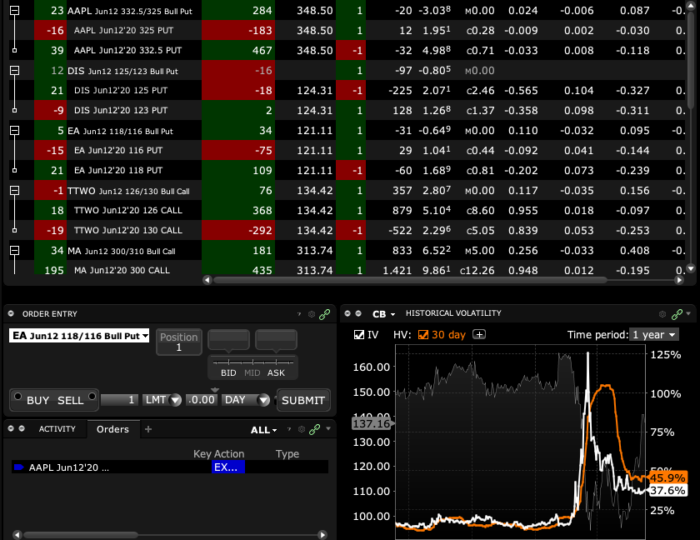
Task: Add another HV period with the plus icon
Action: [x=479, y=335]
